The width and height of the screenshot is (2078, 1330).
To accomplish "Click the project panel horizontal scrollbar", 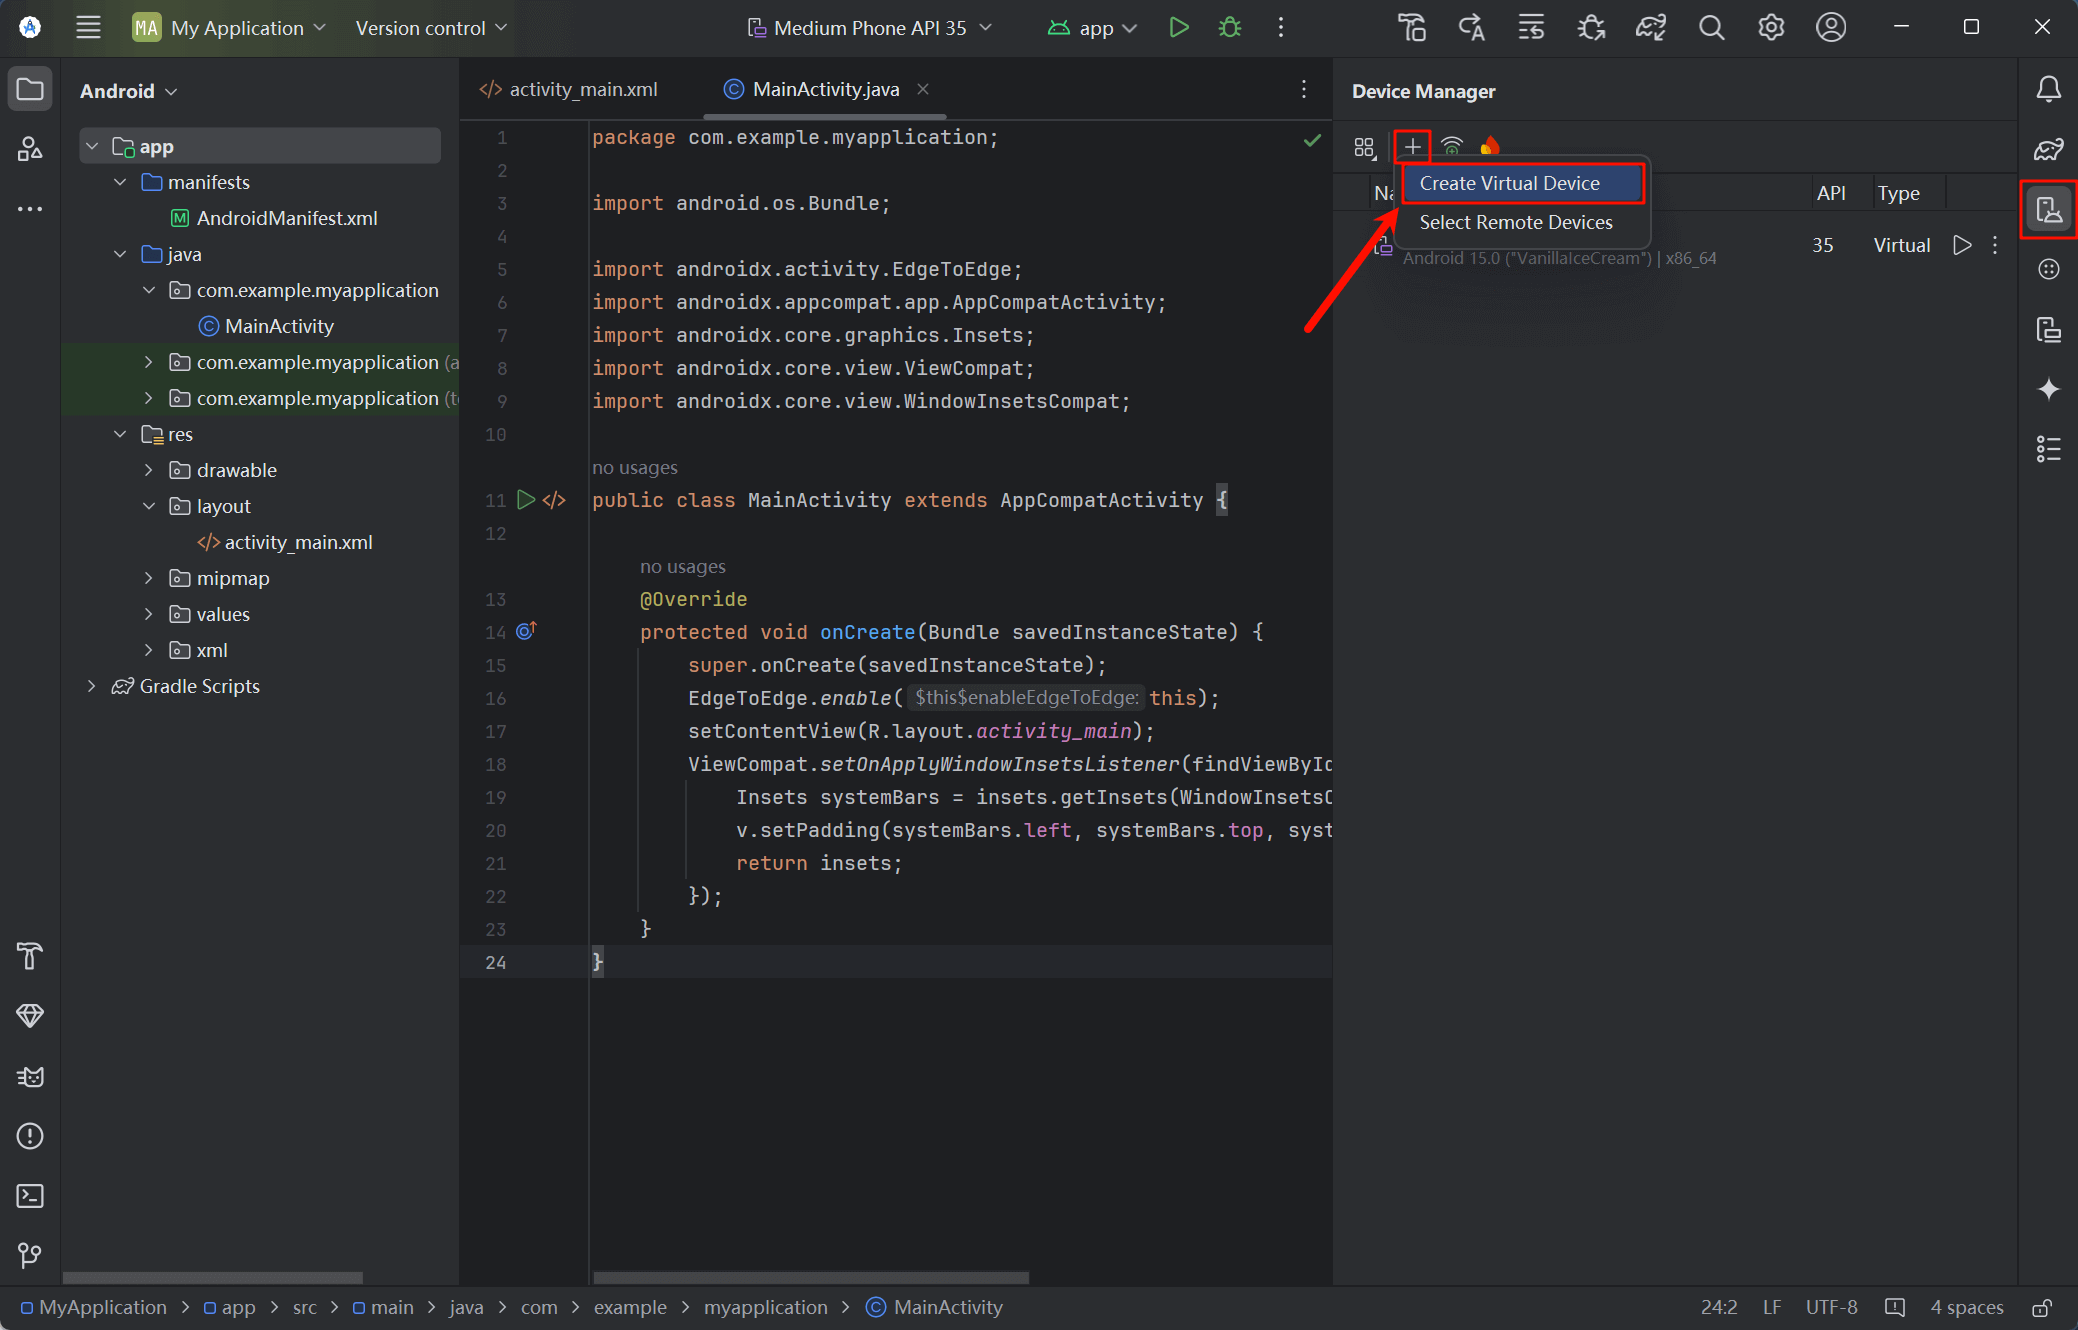I will (213, 1277).
